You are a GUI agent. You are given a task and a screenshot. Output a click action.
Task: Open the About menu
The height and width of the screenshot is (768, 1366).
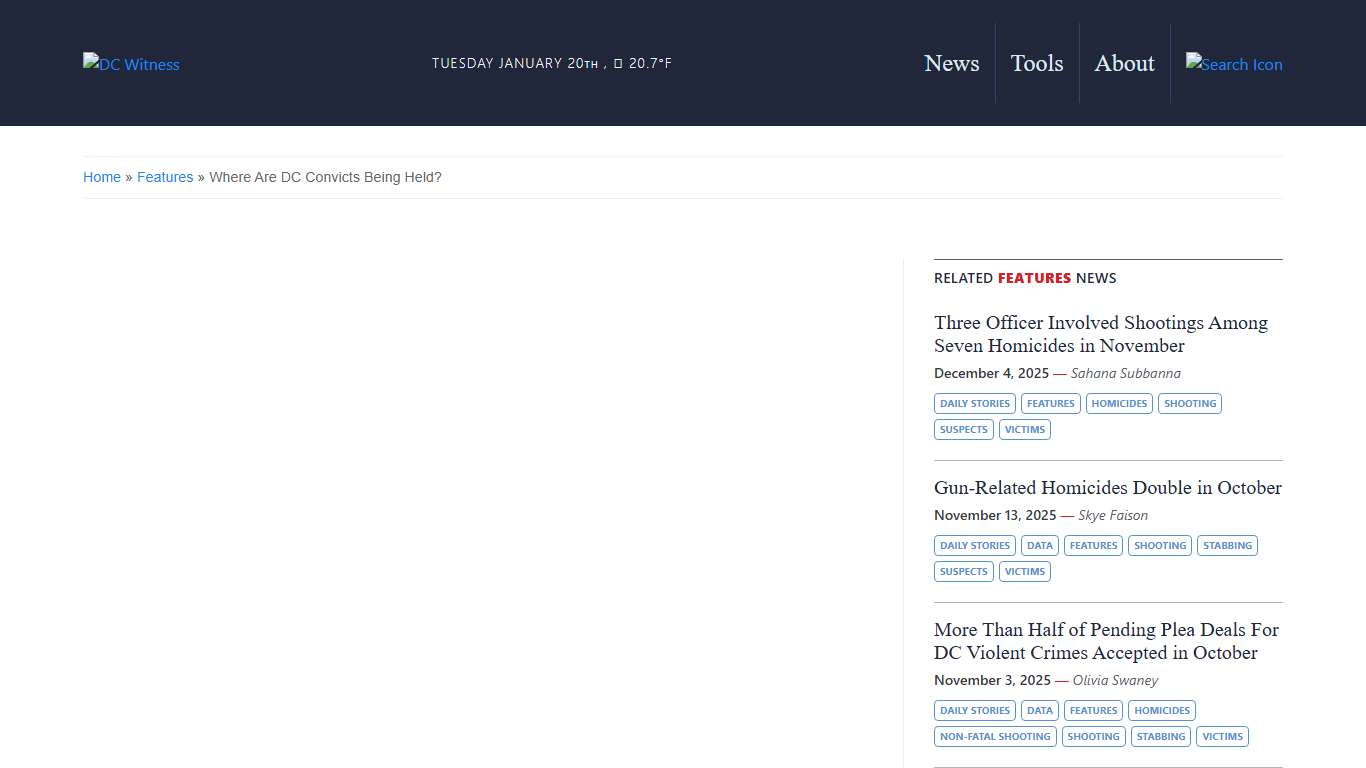(x=1124, y=63)
